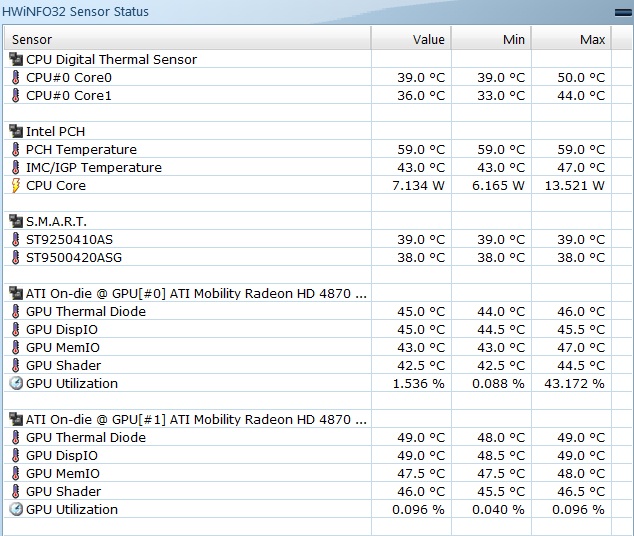Click the 43.172 % max utilization value

tap(574, 383)
